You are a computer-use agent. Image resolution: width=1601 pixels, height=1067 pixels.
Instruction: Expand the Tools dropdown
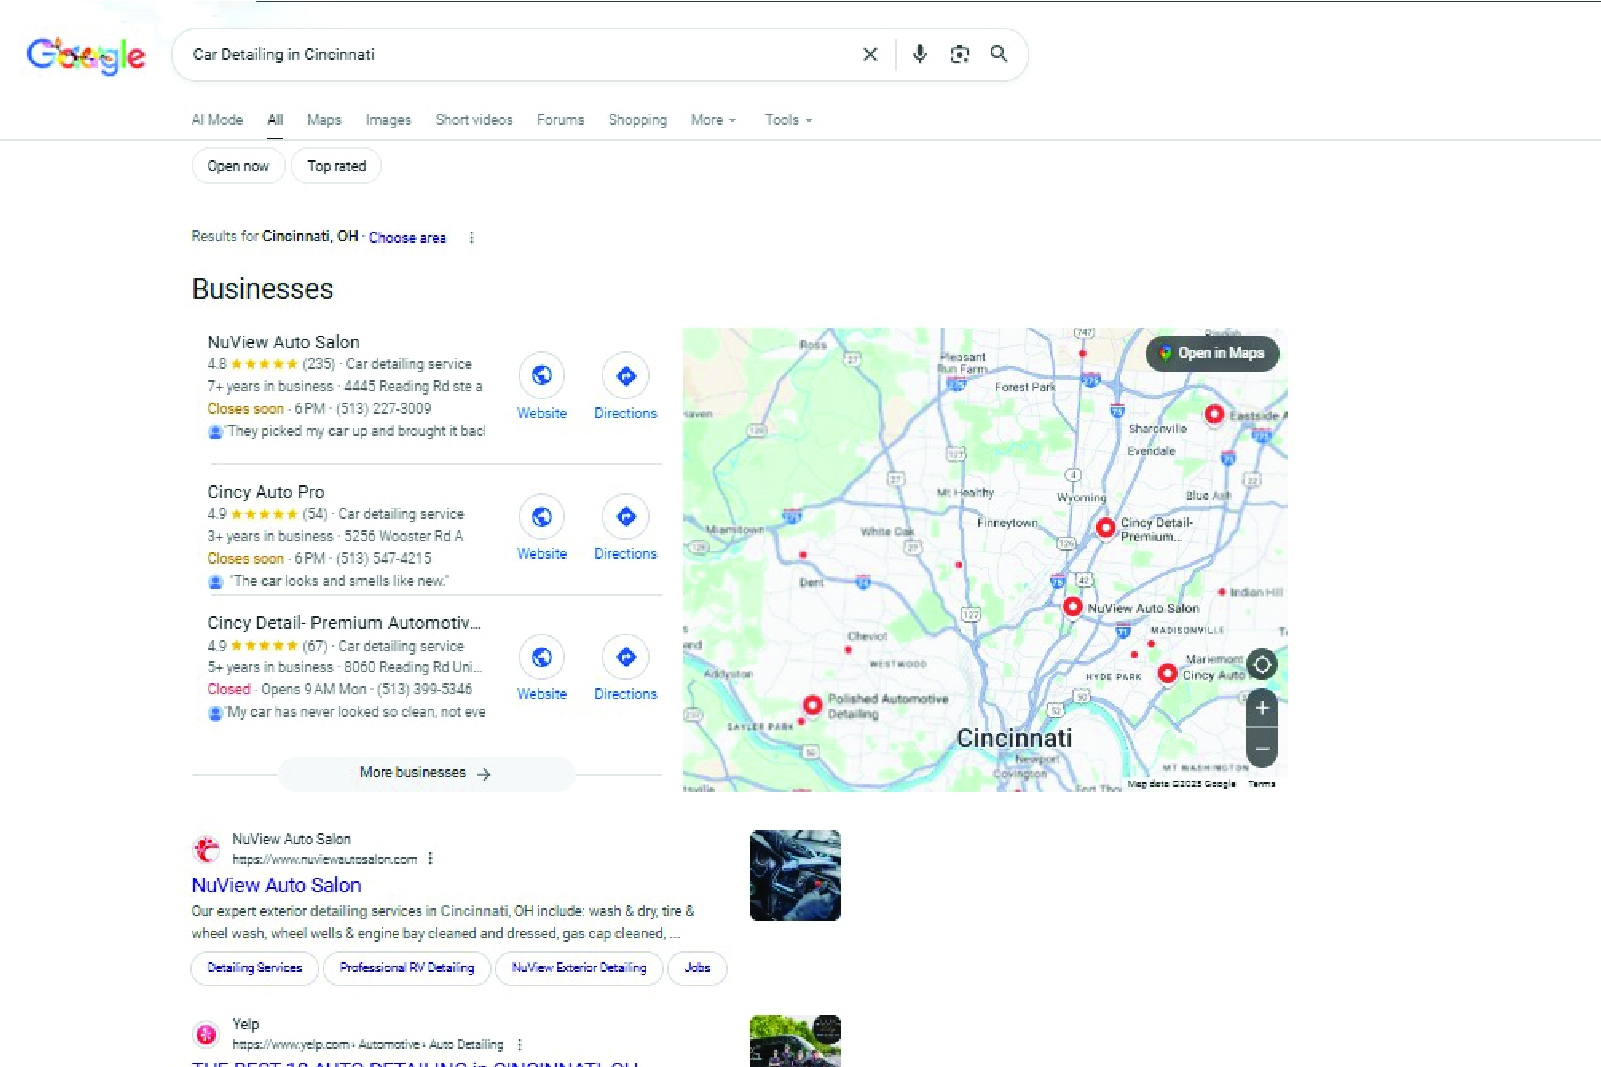[789, 120]
